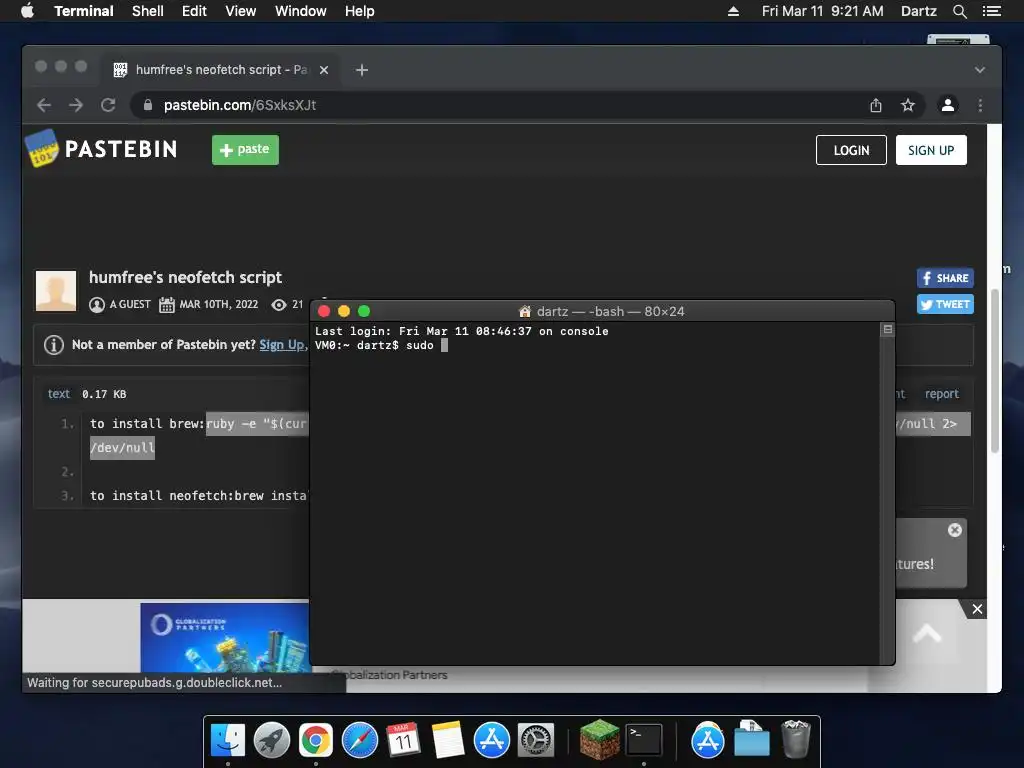Screen dimensions: 1024x768
Task: Create a new paste
Action: pyautogui.click(x=245, y=150)
